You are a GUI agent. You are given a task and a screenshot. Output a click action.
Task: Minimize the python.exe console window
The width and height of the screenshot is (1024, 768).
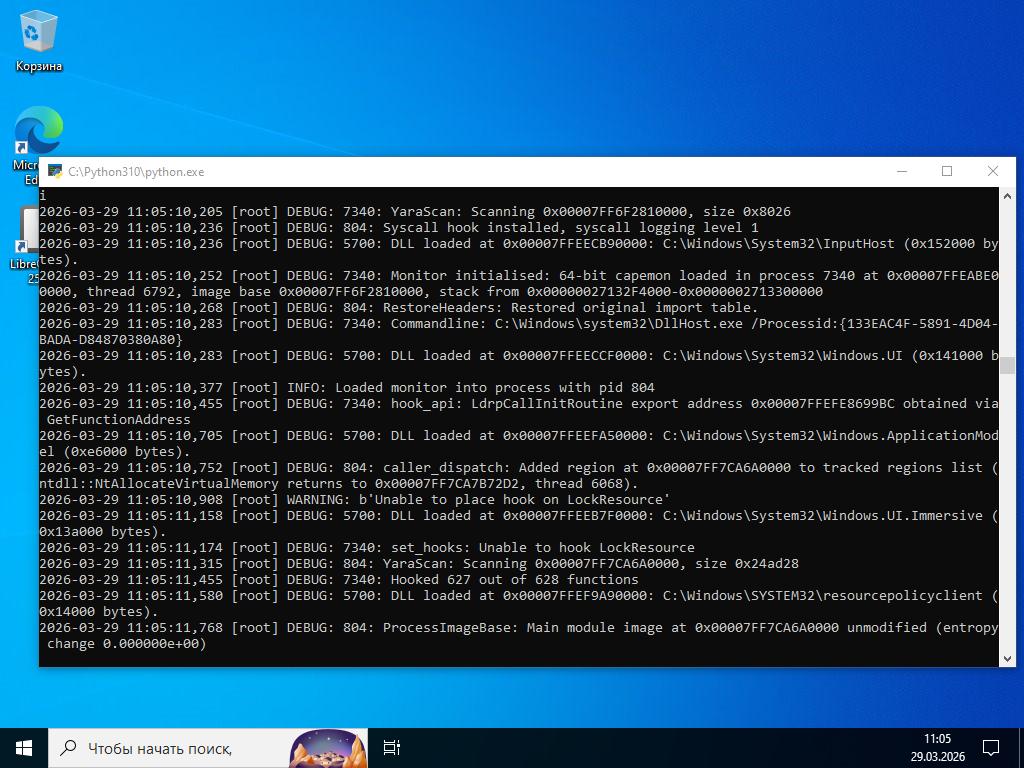tap(901, 172)
